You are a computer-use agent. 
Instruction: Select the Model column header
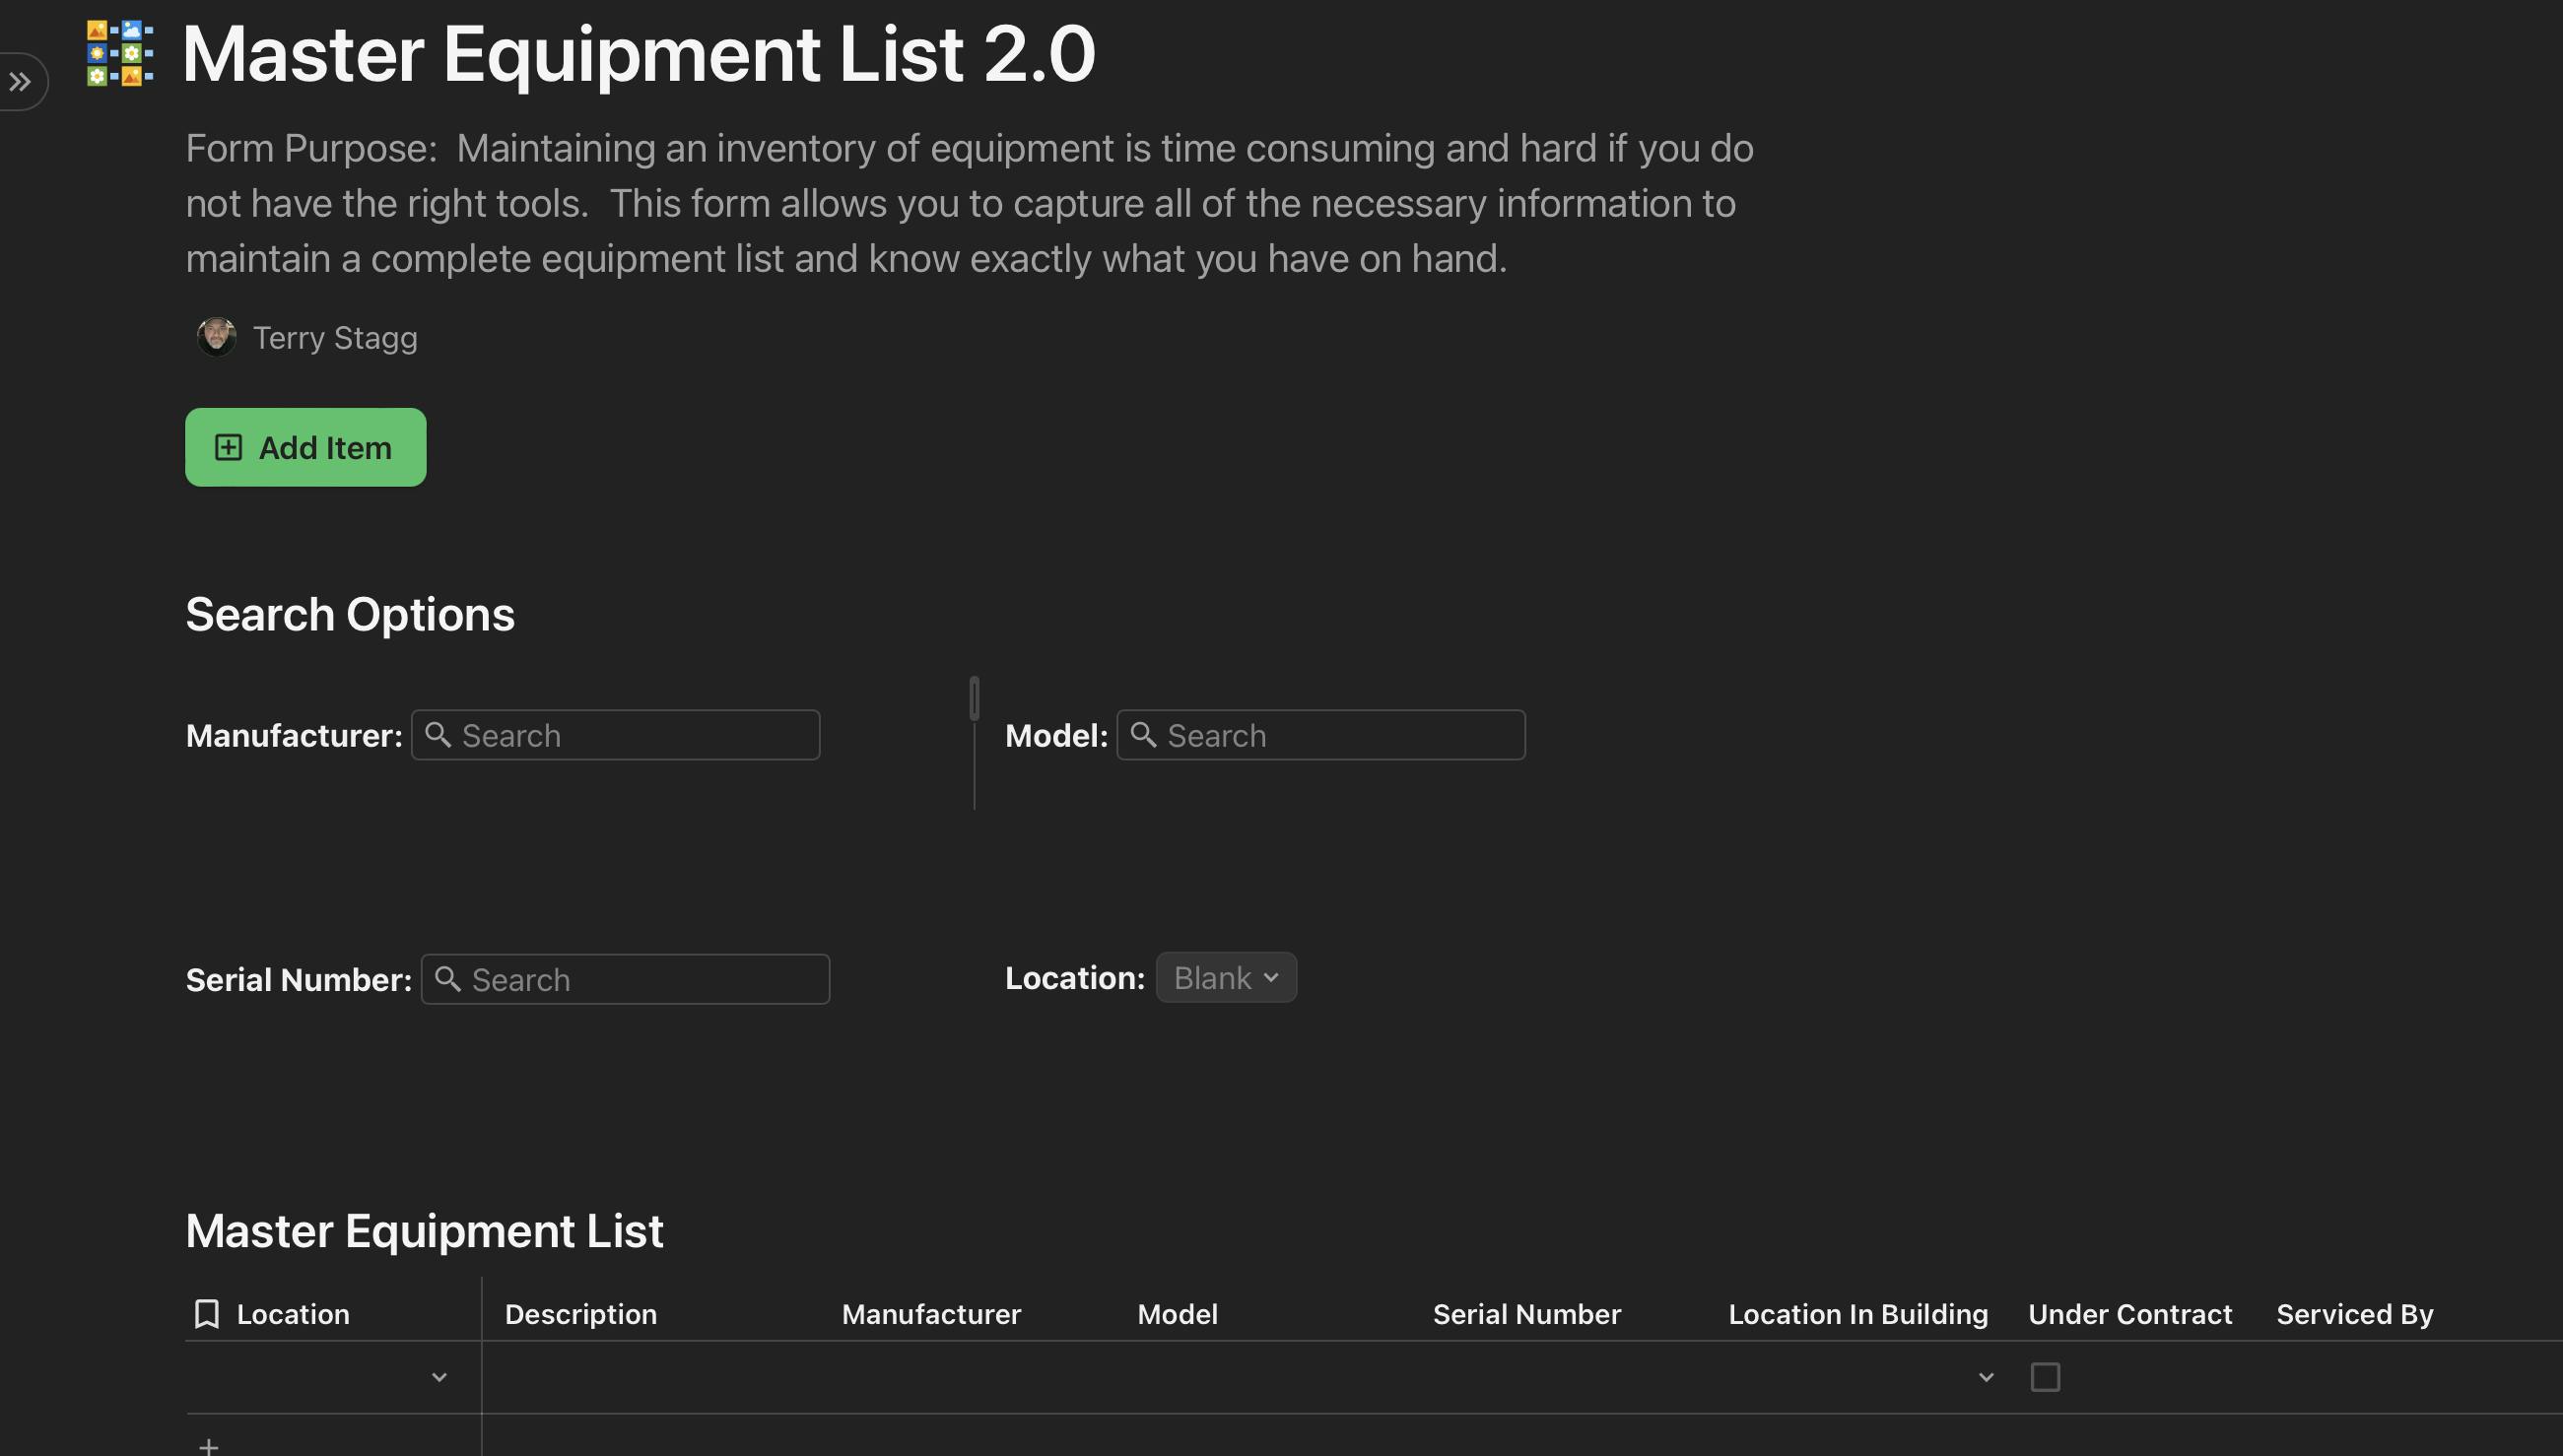tap(1177, 1314)
